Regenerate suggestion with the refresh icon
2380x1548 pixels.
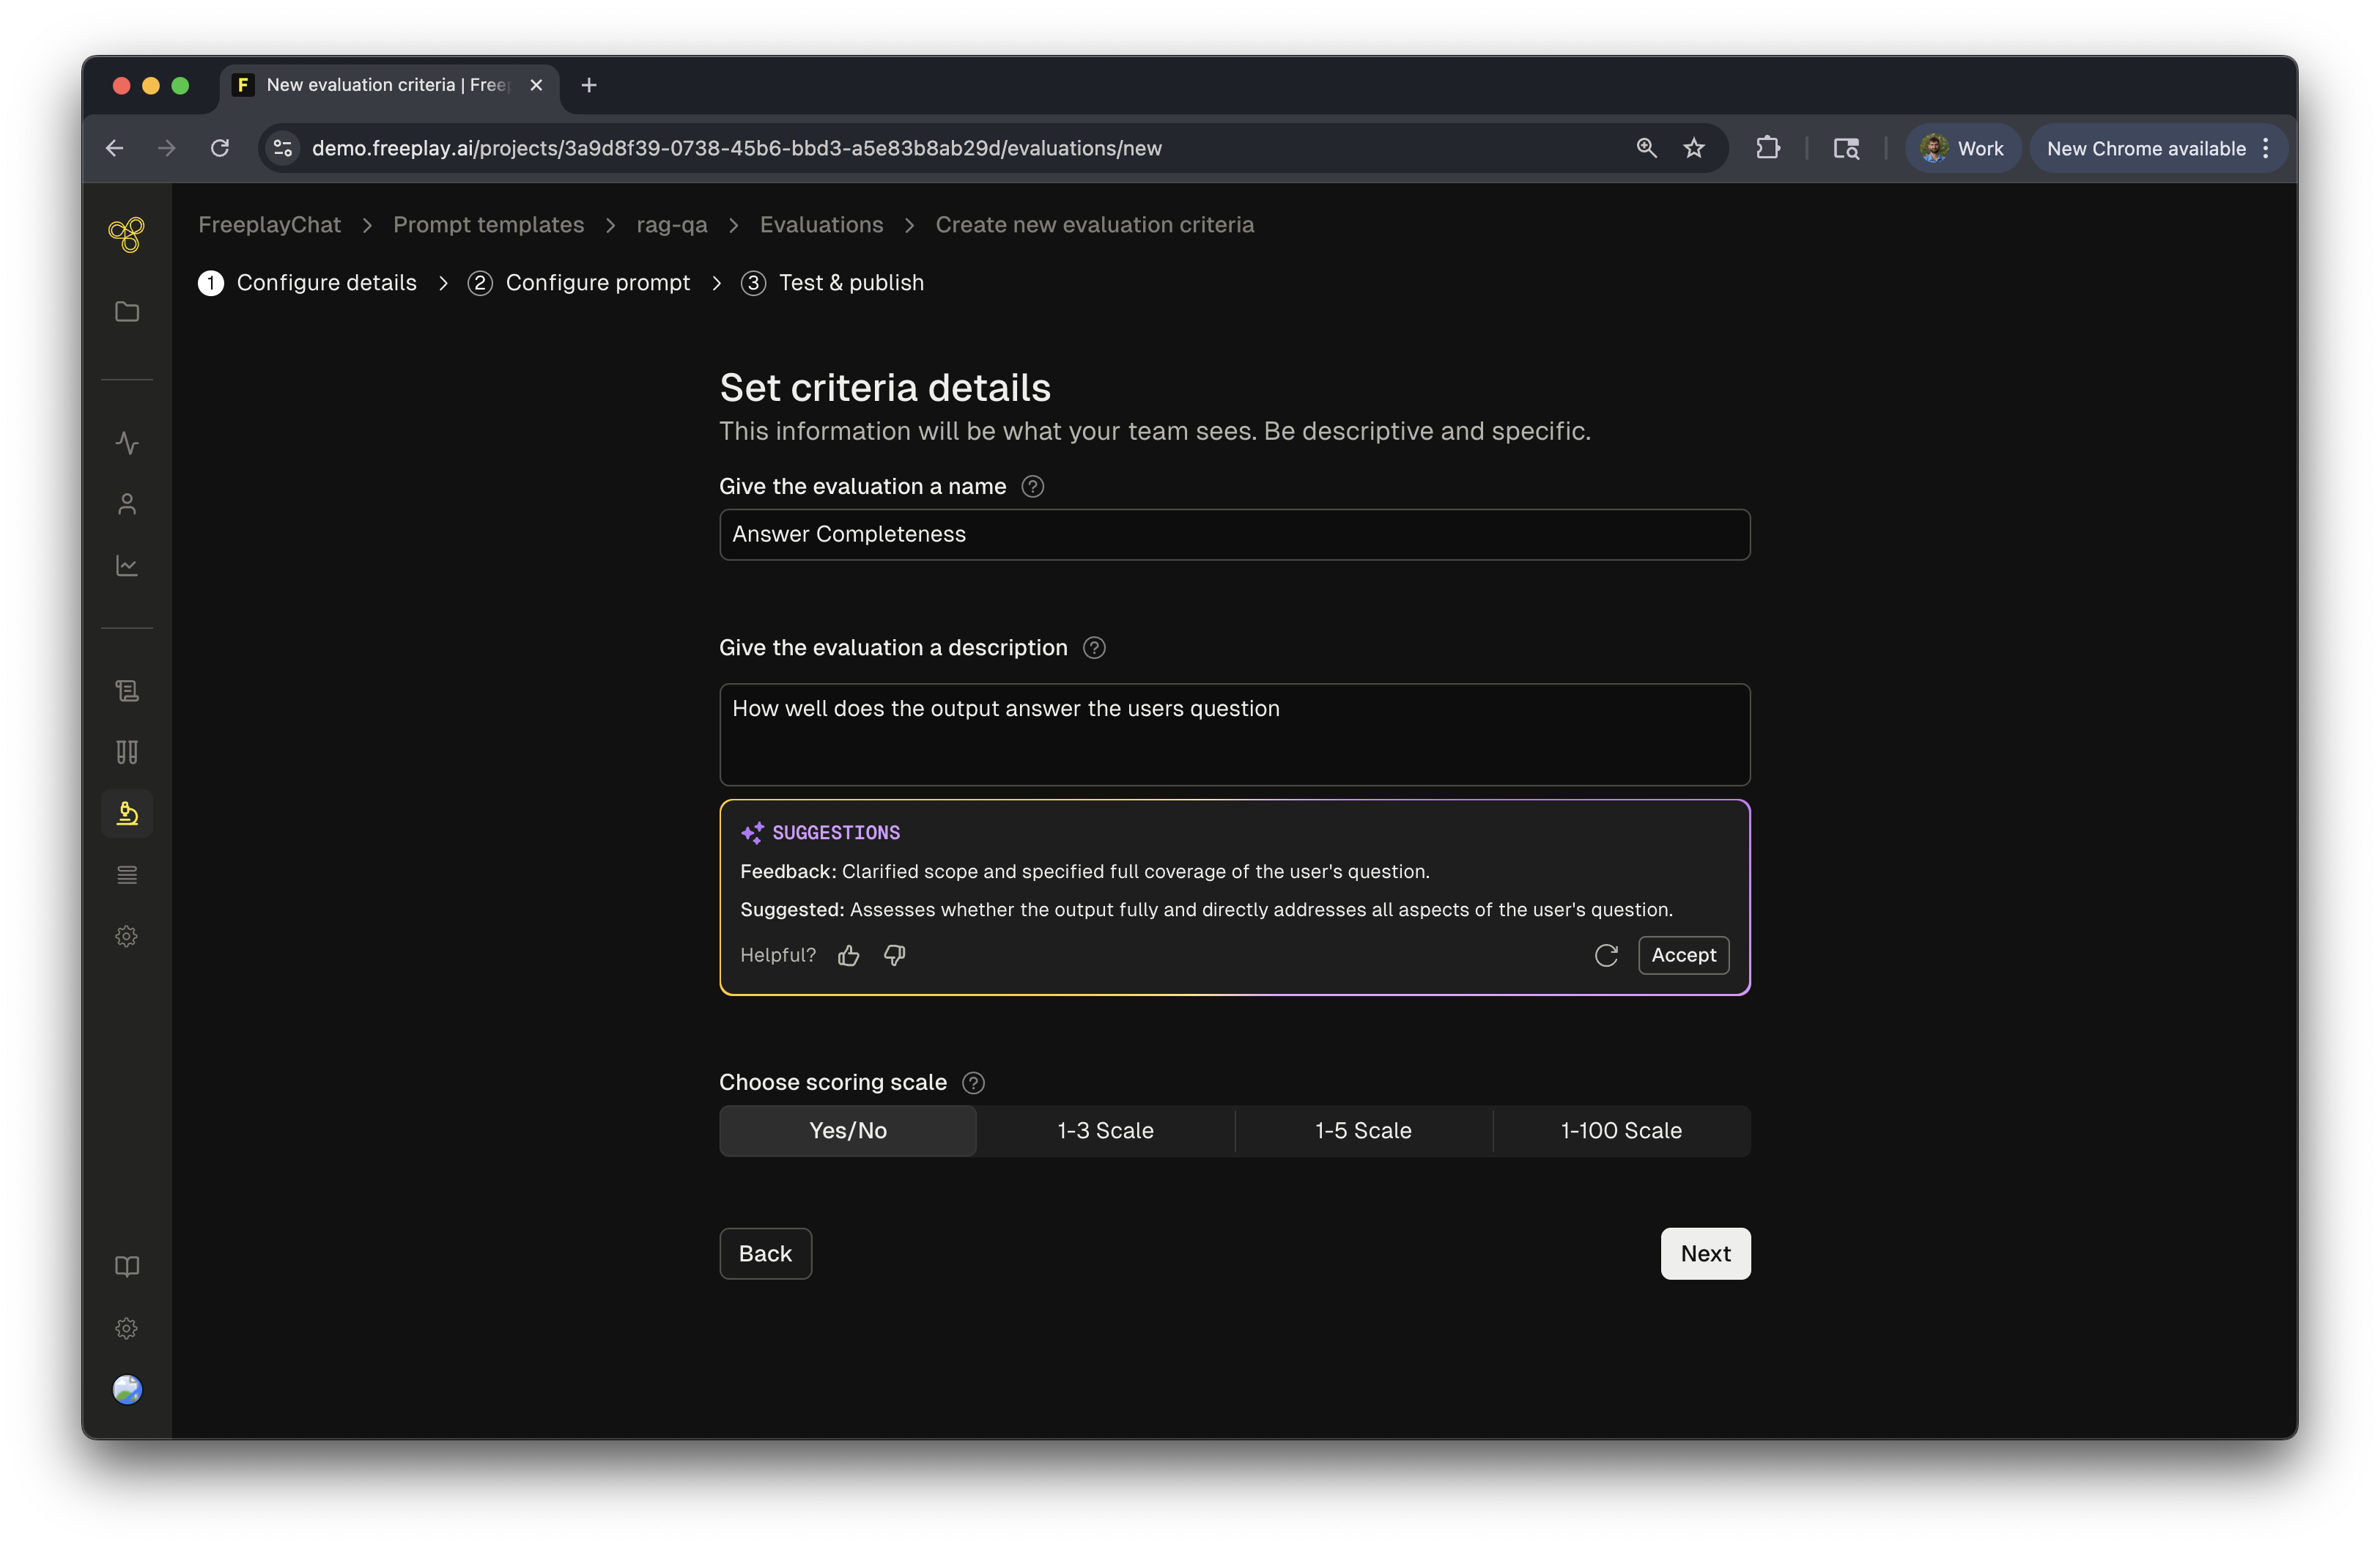click(x=1606, y=955)
